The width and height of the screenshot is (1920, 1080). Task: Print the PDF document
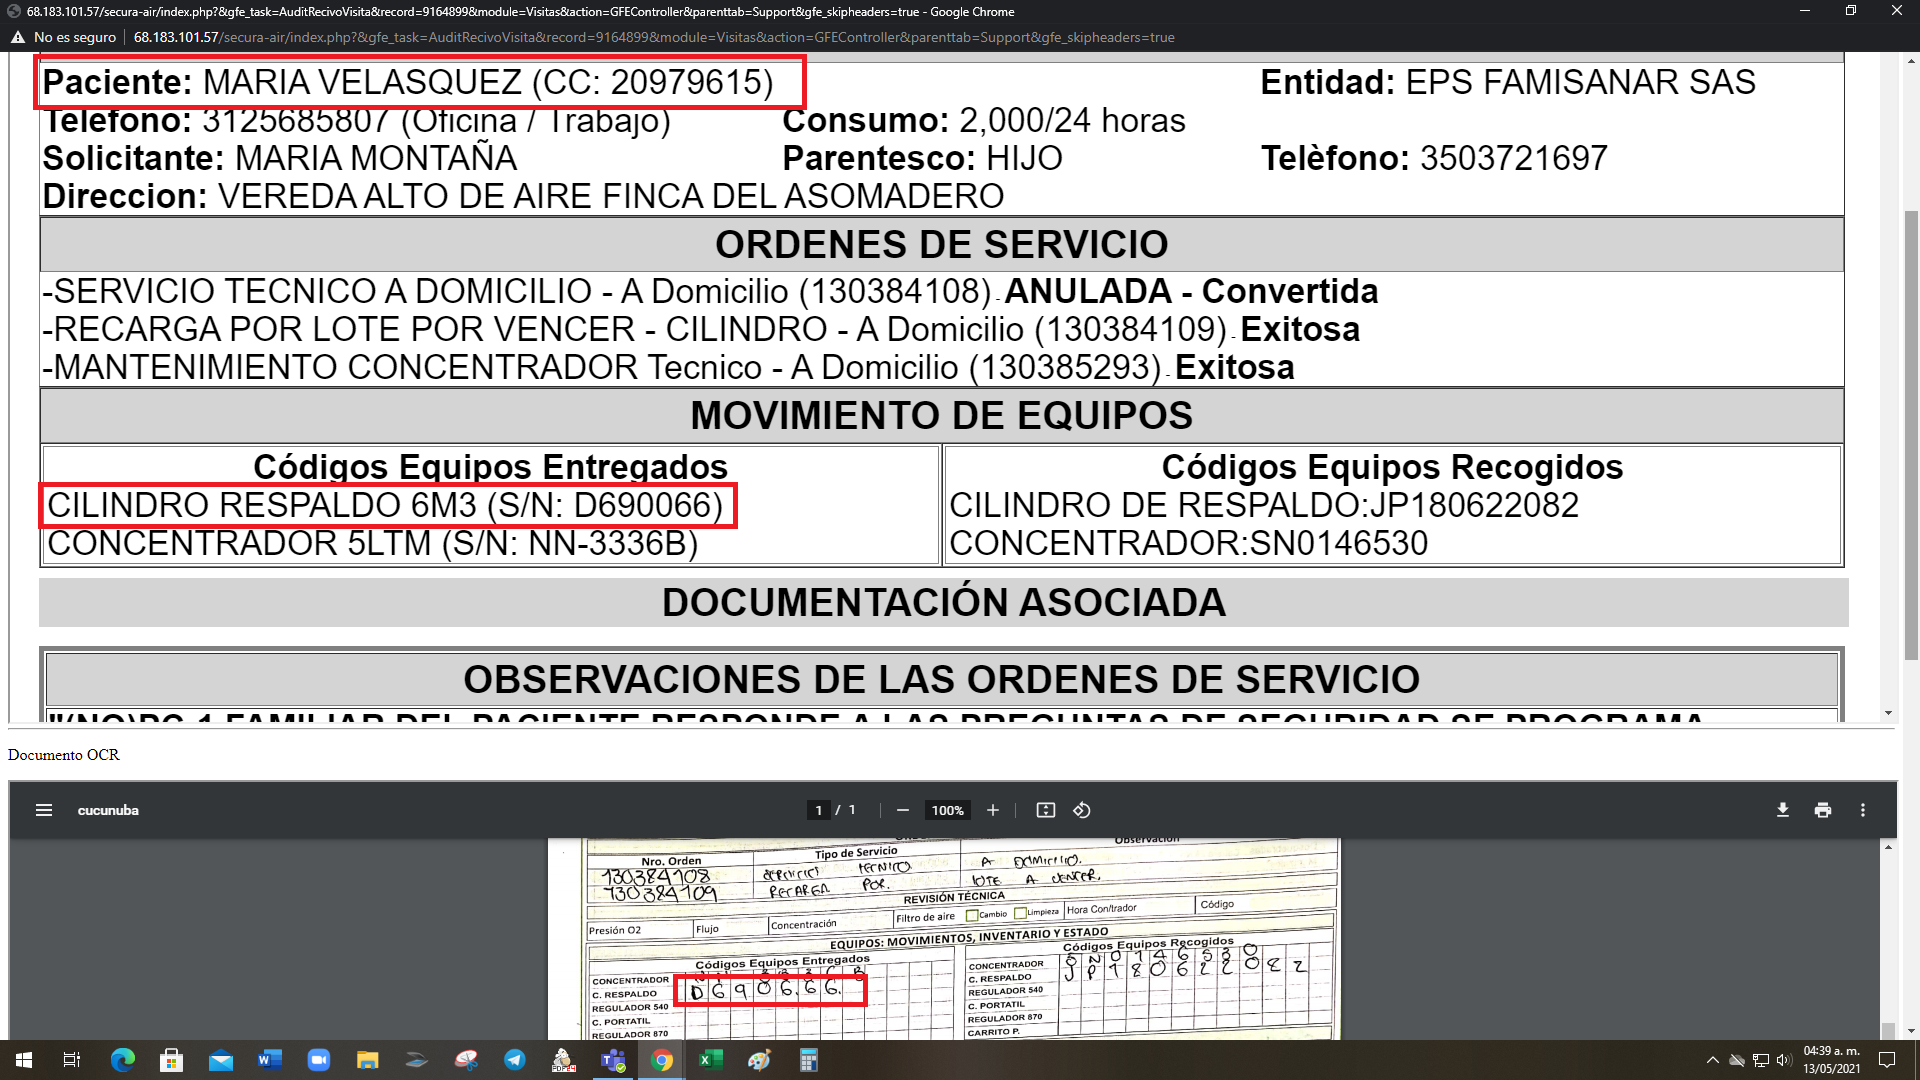pos(1823,810)
